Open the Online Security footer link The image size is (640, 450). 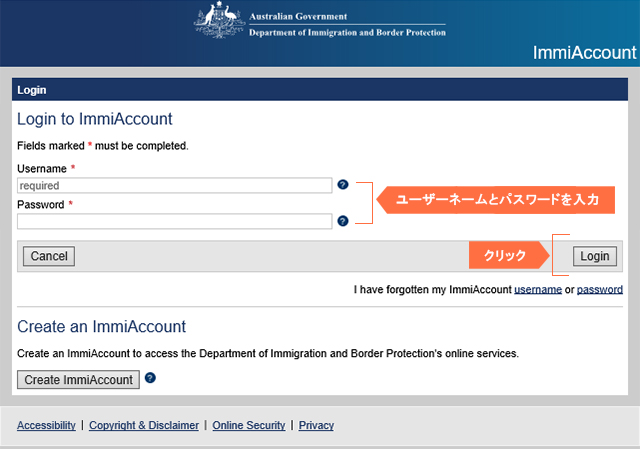click(x=249, y=425)
